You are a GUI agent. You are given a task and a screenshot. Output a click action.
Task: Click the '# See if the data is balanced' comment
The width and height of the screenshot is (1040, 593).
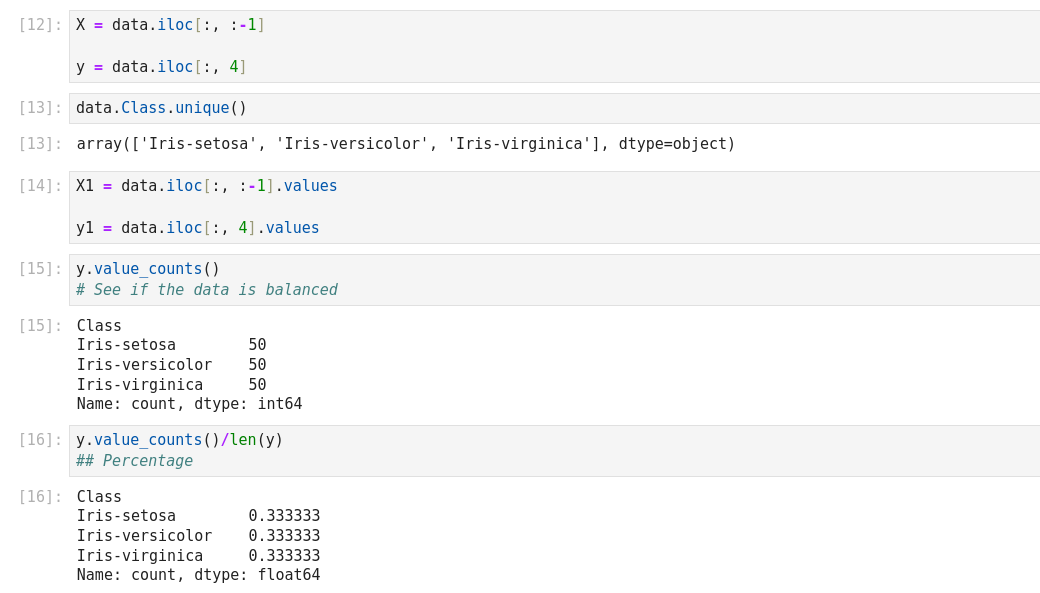[207, 290]
